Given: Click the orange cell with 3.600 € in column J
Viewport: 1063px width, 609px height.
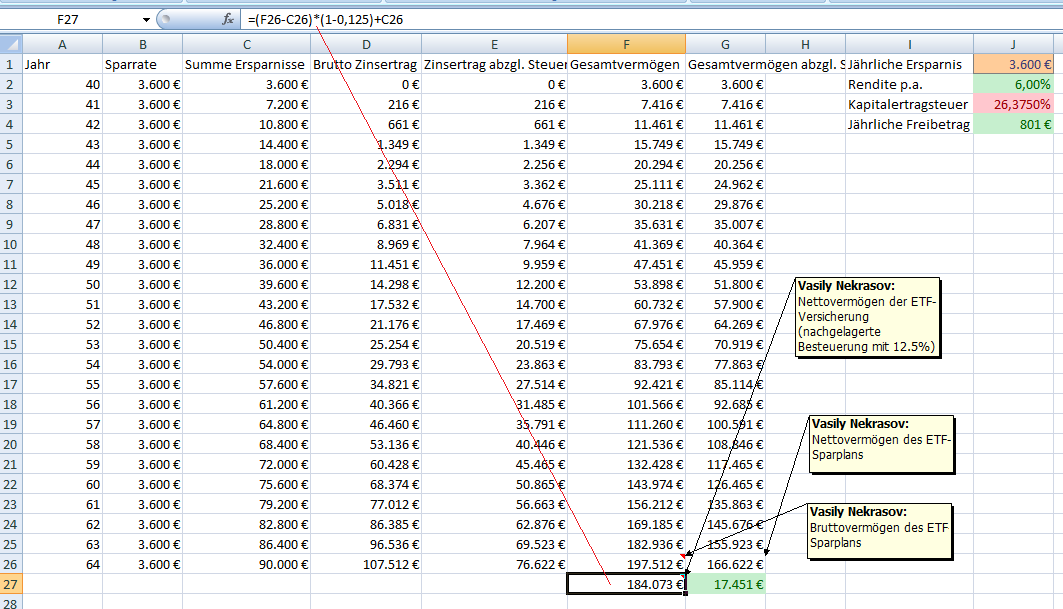Looking at the screenshot, I should click(1012, 64).
